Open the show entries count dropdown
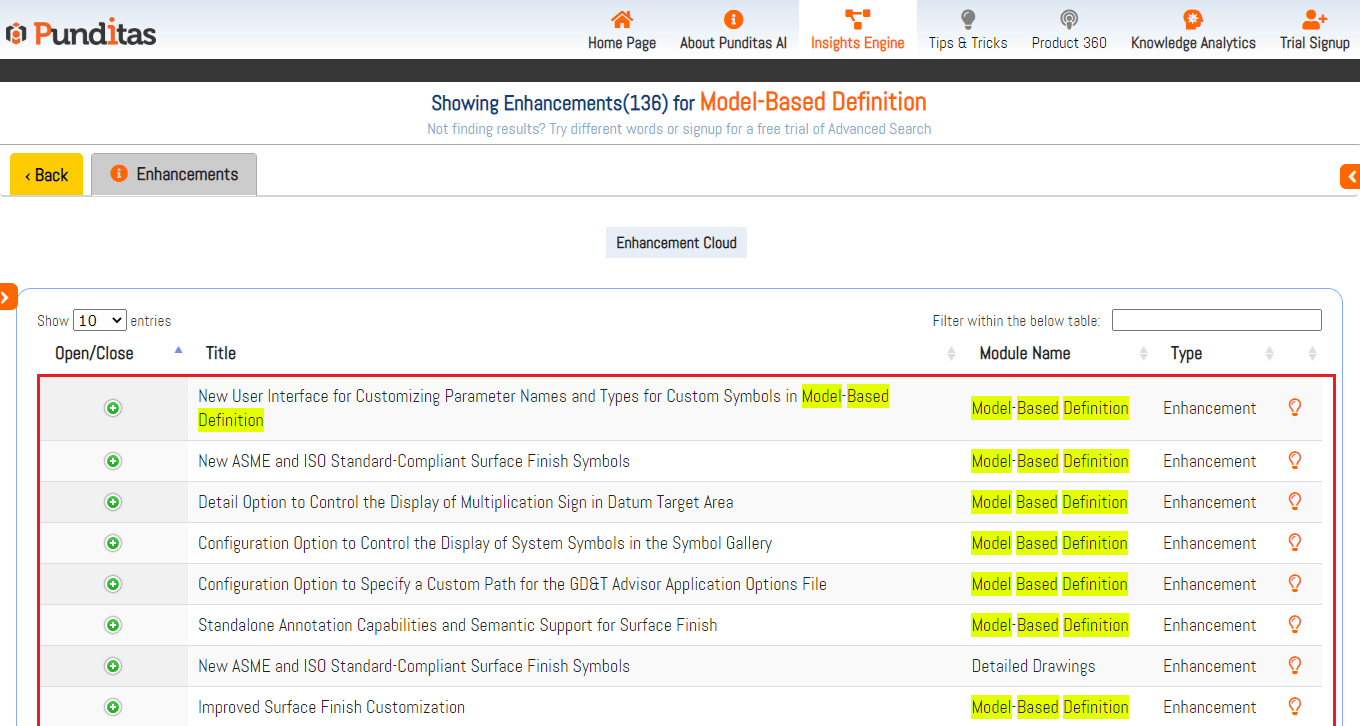Viewport: 1360px width, 726px height. click(x=100, y=321)
